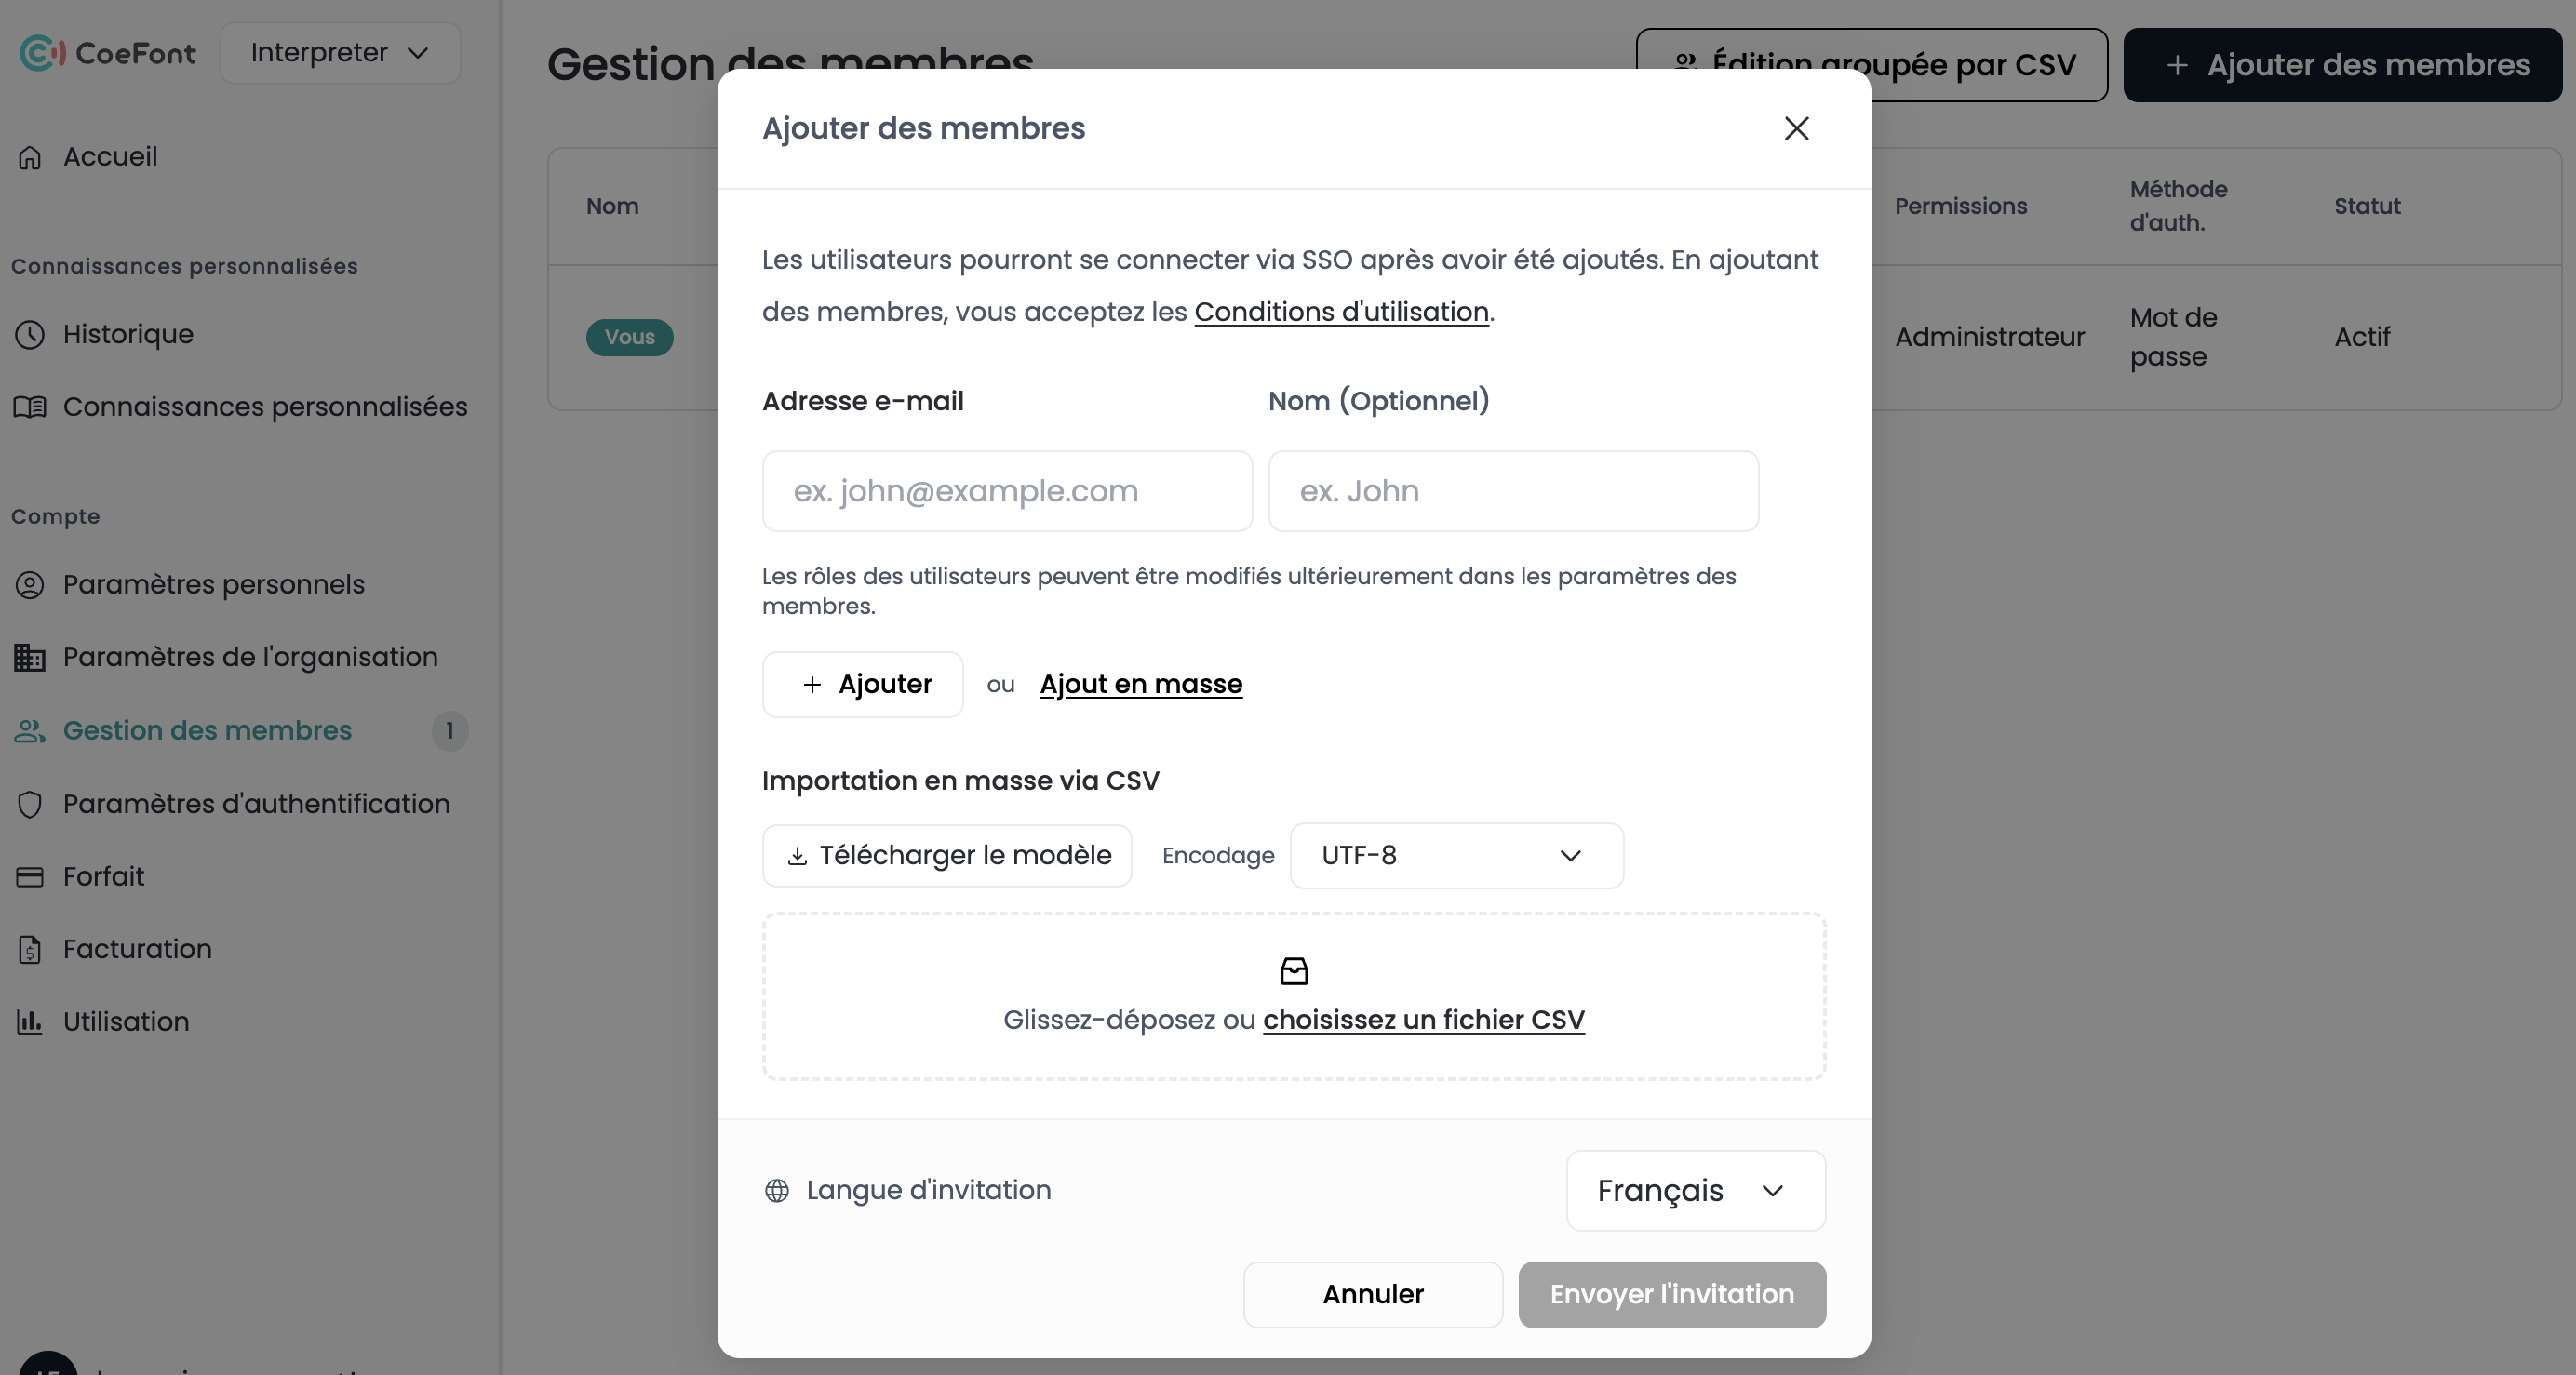
Task: Close the Ajouter des membres dialog
Action: pos(1796,128)
